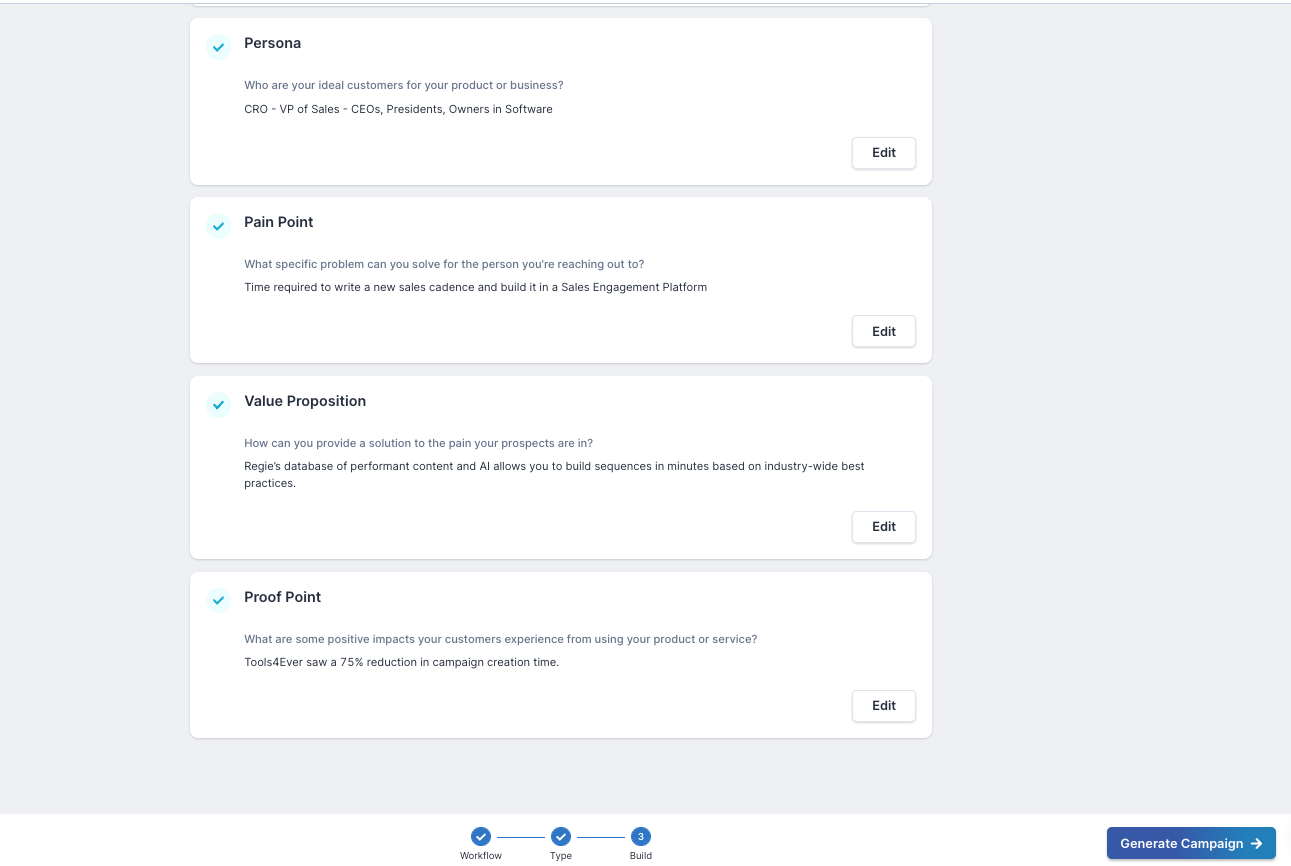Open Edit for Value Proposition
This screenshot has width=1291, height=866.
883,527
